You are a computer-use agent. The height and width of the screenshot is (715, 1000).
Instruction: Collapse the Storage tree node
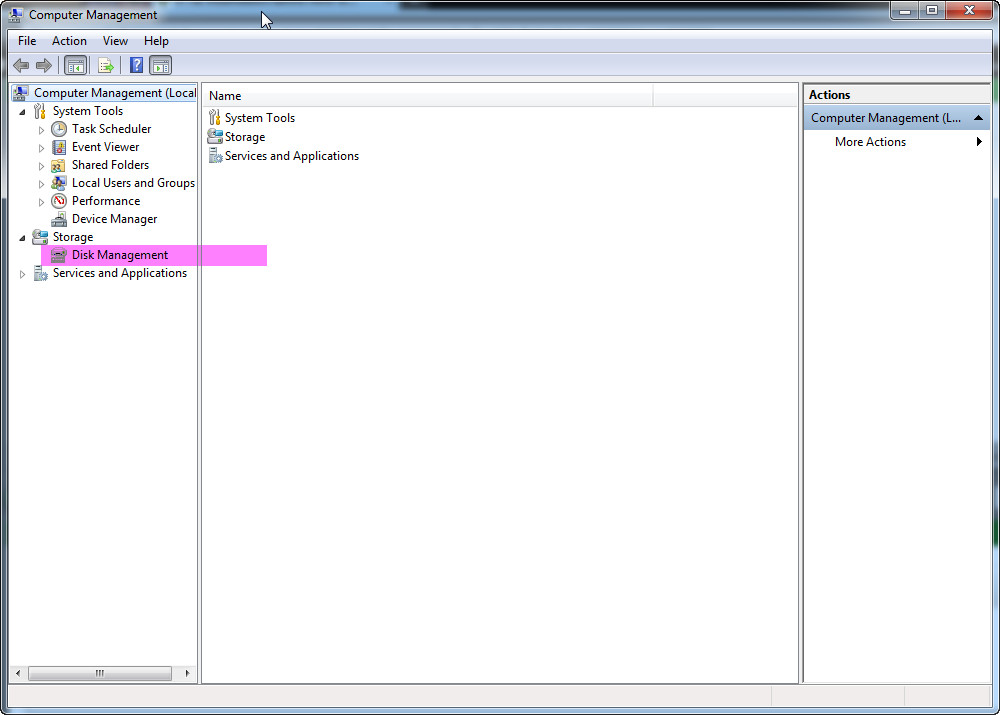click(23, 238)
